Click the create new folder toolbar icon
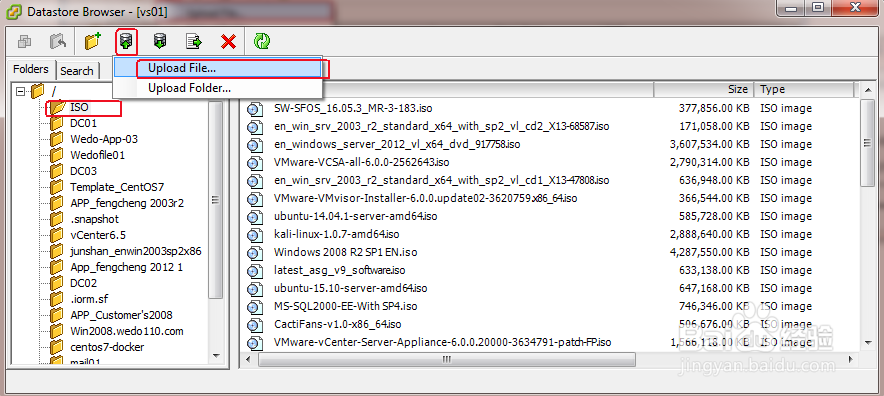 point(92,41)
